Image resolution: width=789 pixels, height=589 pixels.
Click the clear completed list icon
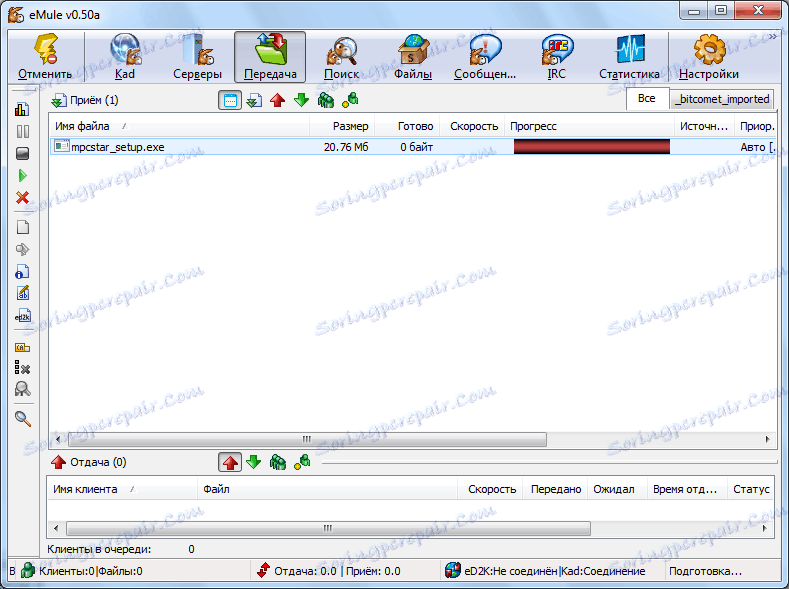tap(22, 368)
